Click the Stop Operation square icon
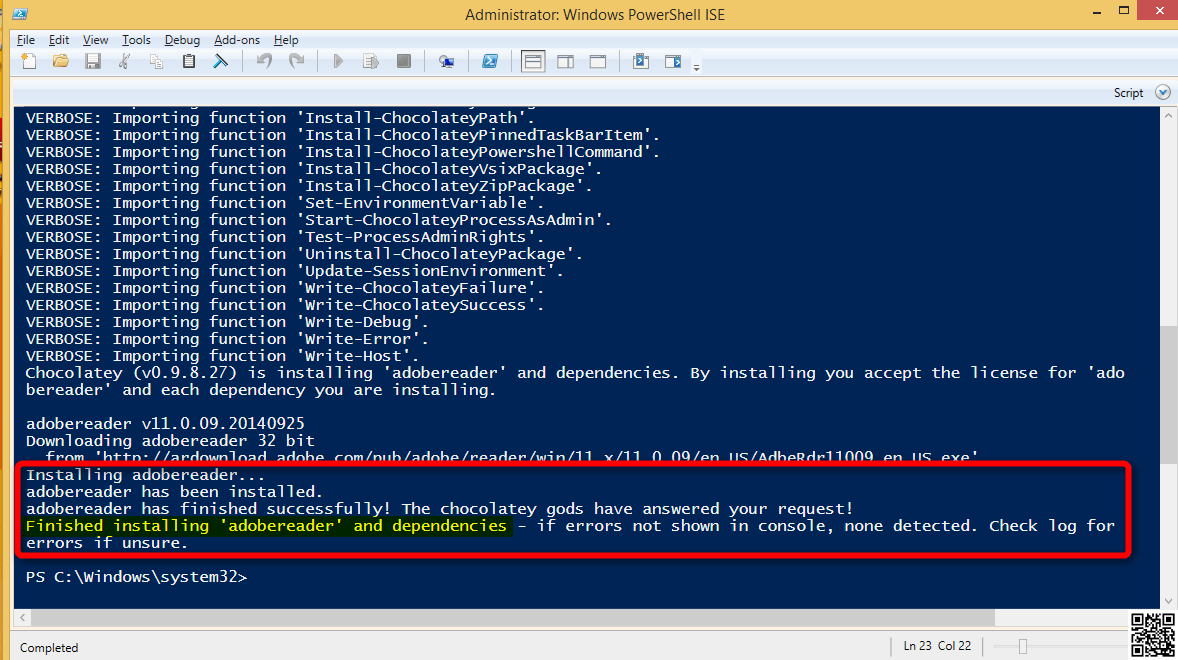1178x660 pixels. pos(403,62)
